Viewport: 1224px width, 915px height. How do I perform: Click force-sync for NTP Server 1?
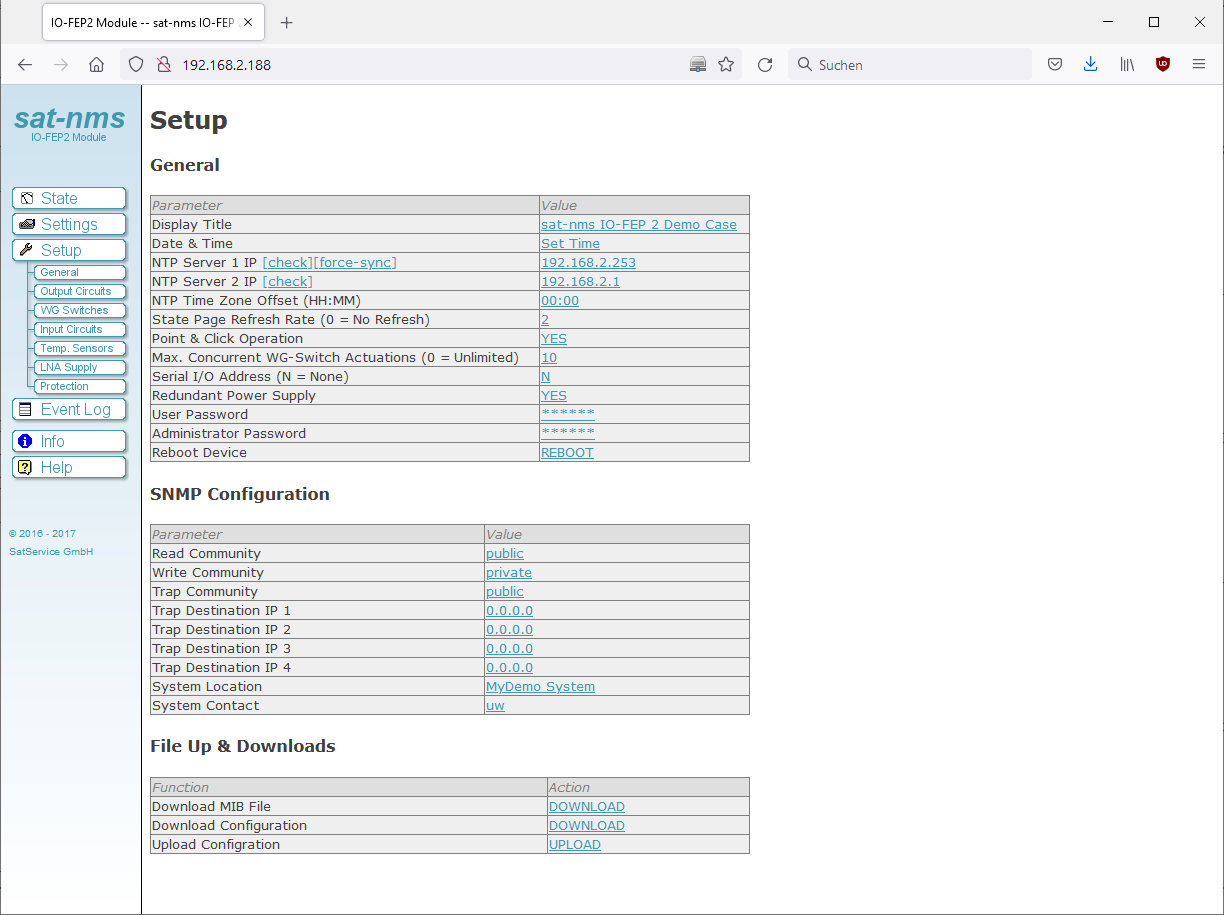355,263
